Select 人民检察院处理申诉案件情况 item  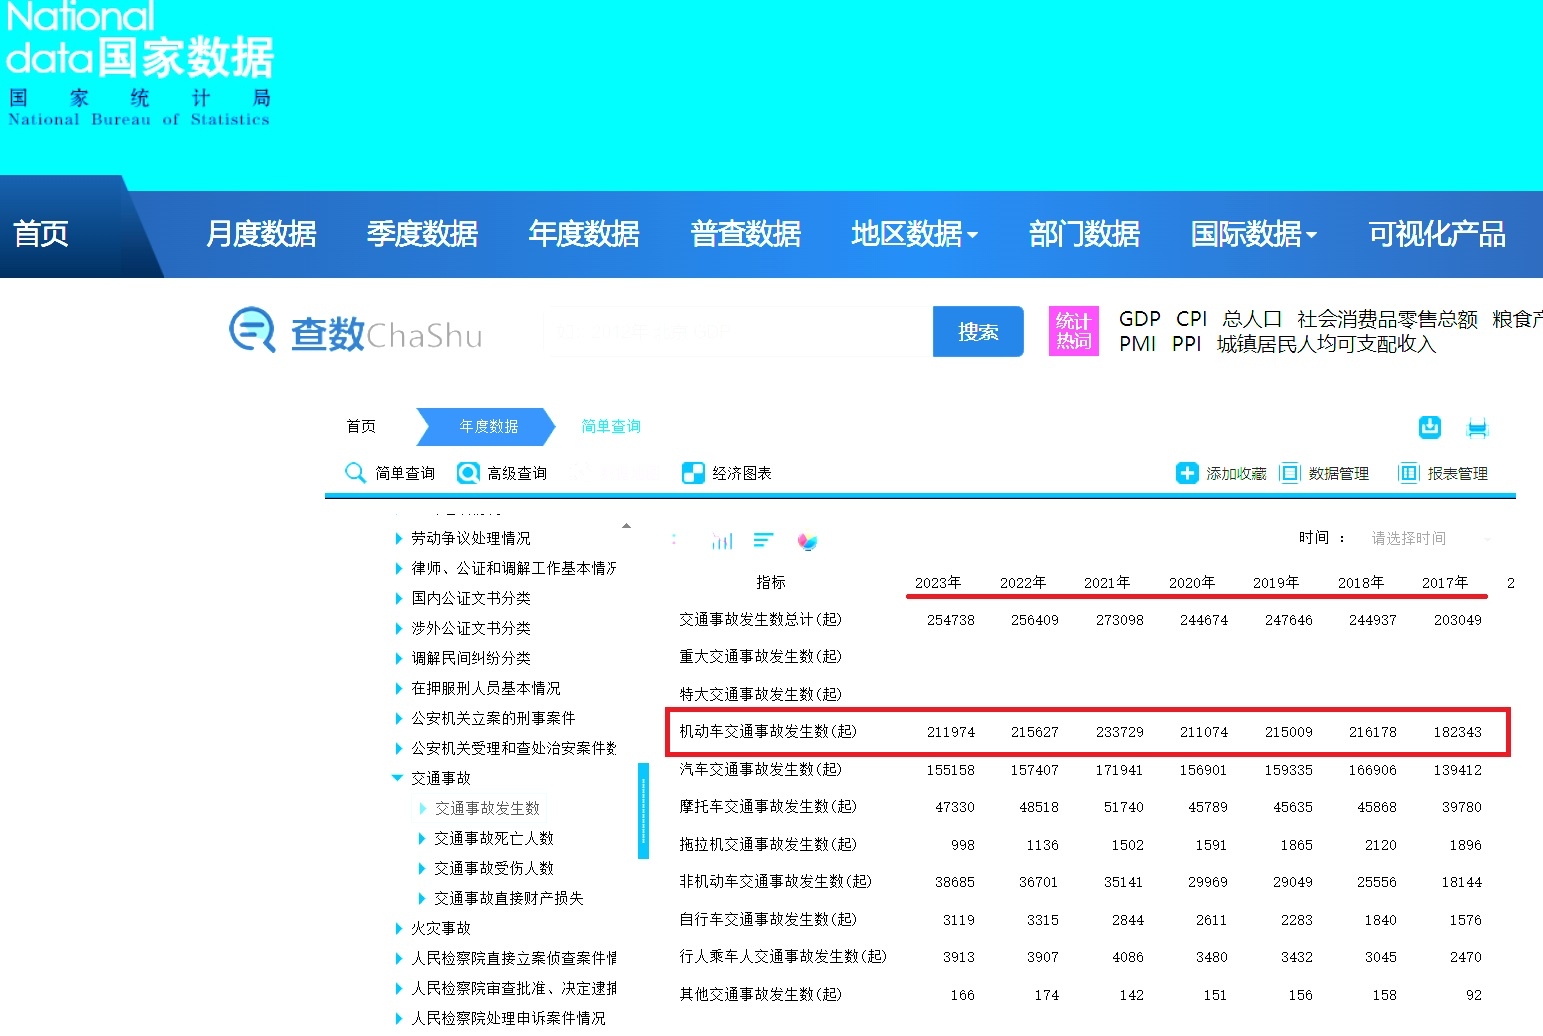[508, 1018]
